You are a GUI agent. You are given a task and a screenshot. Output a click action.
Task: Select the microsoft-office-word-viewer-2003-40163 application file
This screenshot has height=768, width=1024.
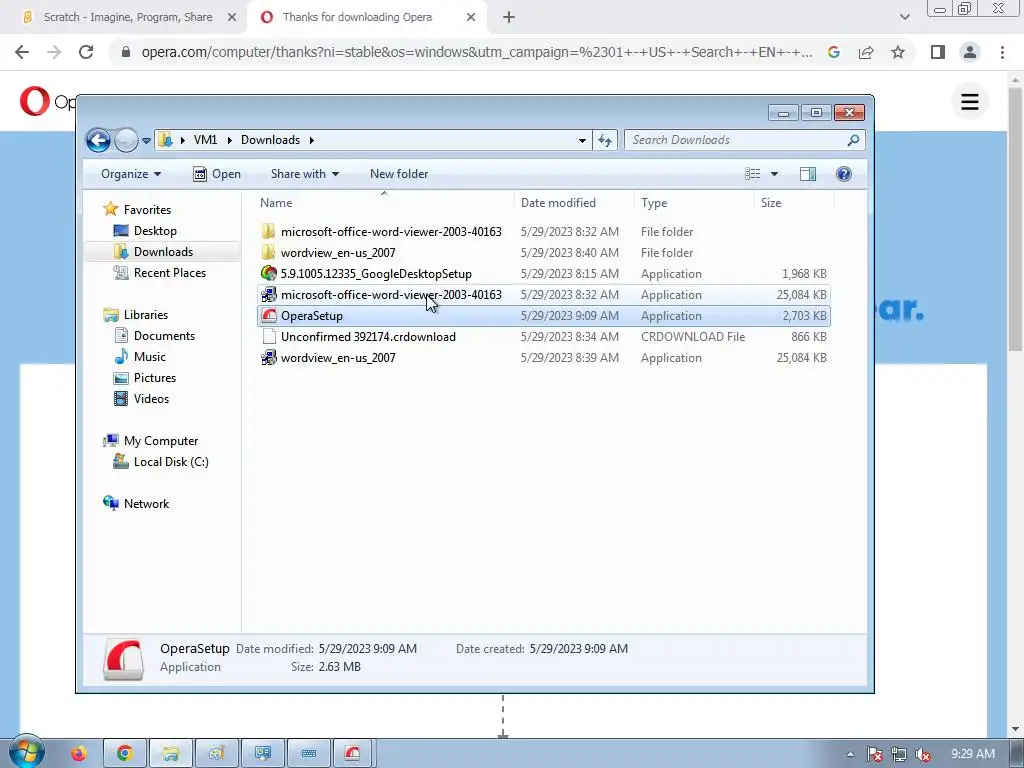pos(544,295)
